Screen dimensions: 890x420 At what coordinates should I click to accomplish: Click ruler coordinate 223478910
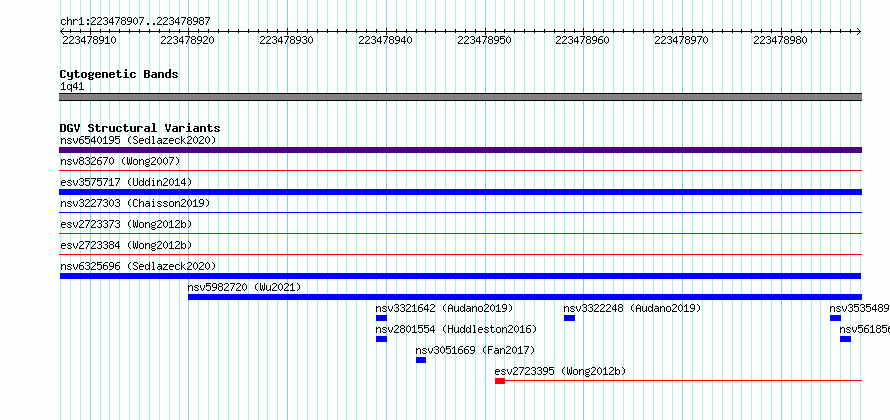[x=89, y=40]
